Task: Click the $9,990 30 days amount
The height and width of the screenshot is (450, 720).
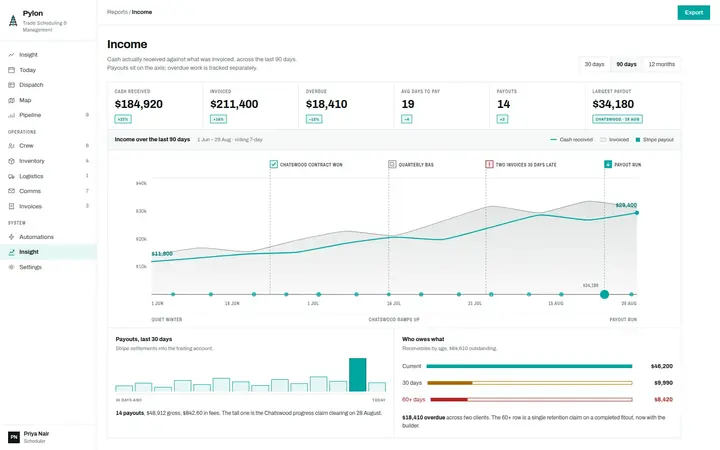Action: [664, 382]
